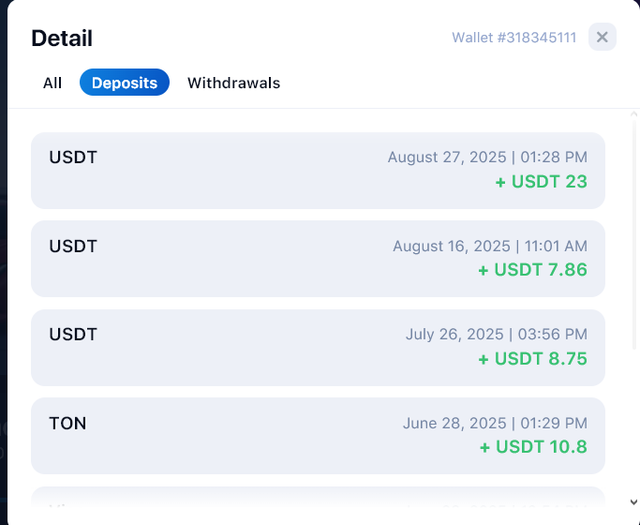Image resolution: width=640 pixels, height=525 pixels.
Task: Switch to the All tab
Action: click(x=52, y=83)
